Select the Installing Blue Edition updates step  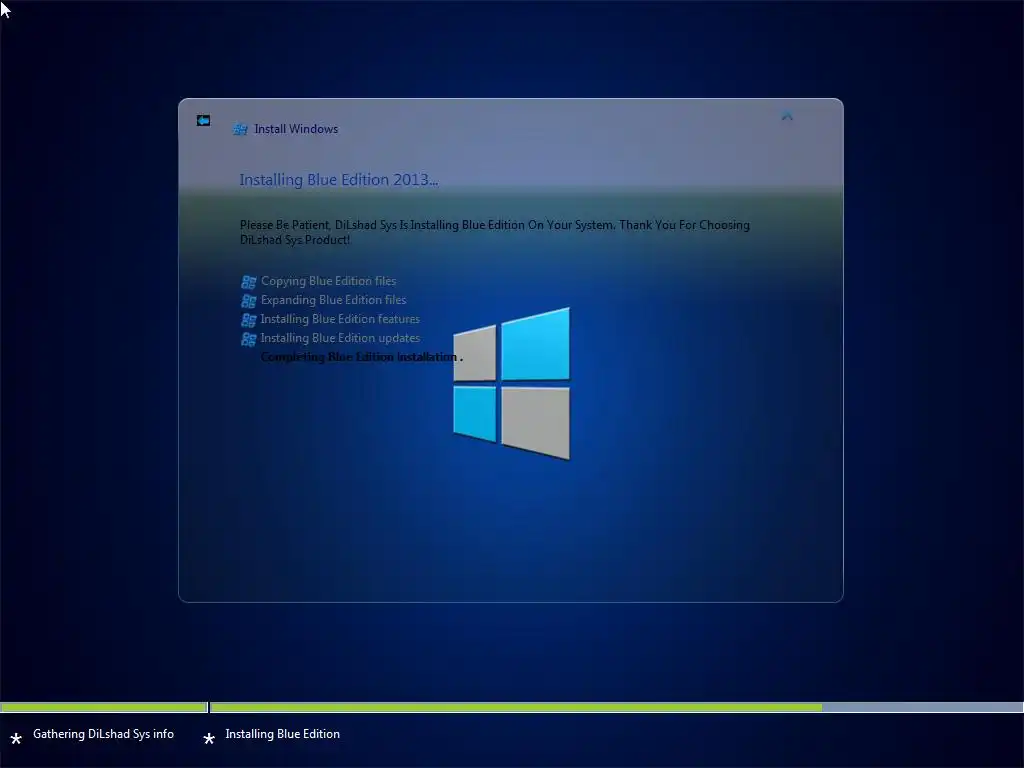(340, 338)
